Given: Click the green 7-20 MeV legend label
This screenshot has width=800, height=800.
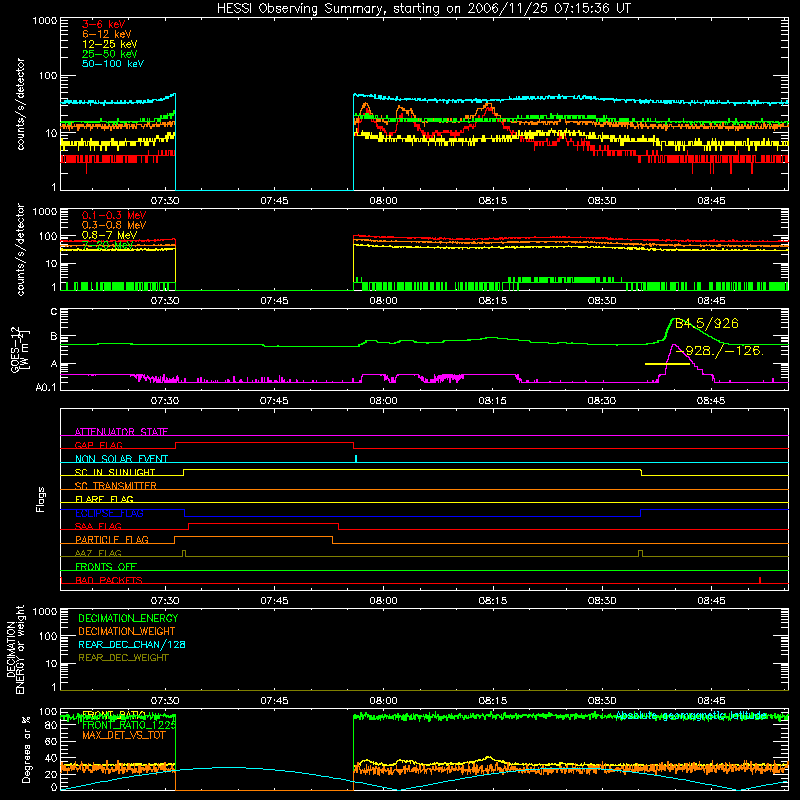Looking at the screenshot, I should [107, 245].
